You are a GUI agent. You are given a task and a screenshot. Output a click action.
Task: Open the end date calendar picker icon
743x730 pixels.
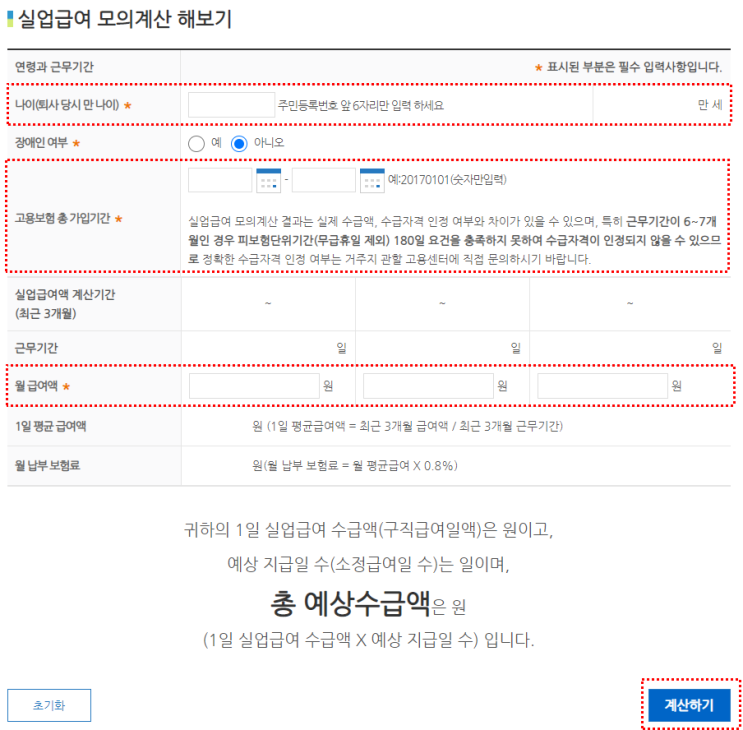pos(372,180)
